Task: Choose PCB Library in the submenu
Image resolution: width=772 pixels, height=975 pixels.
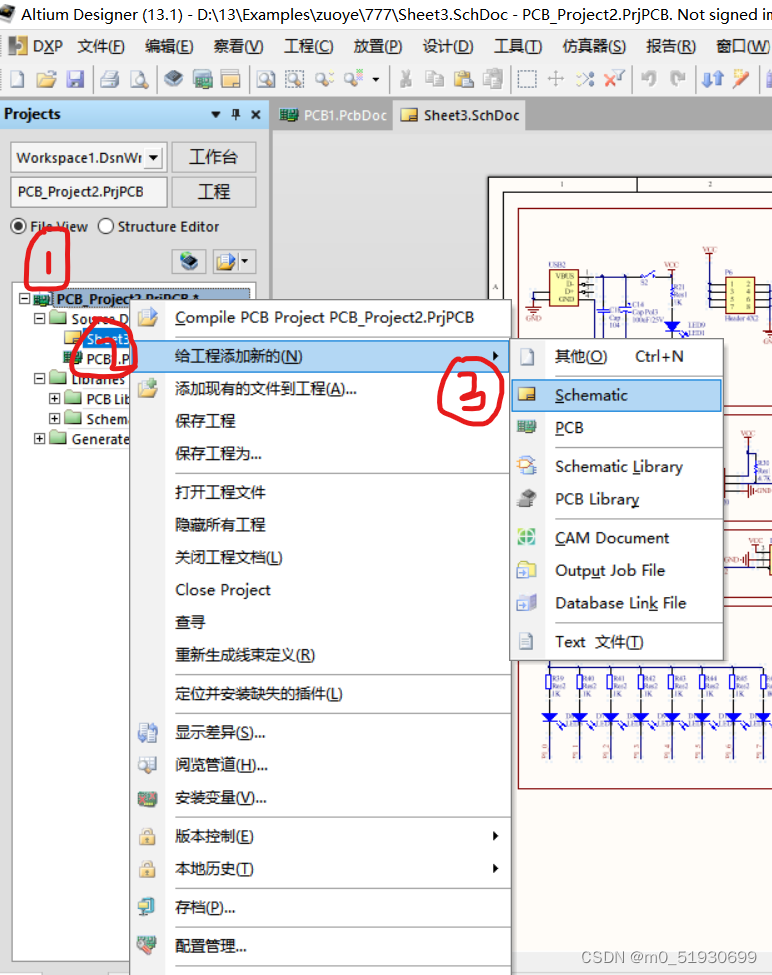Action: coord(617,499)
